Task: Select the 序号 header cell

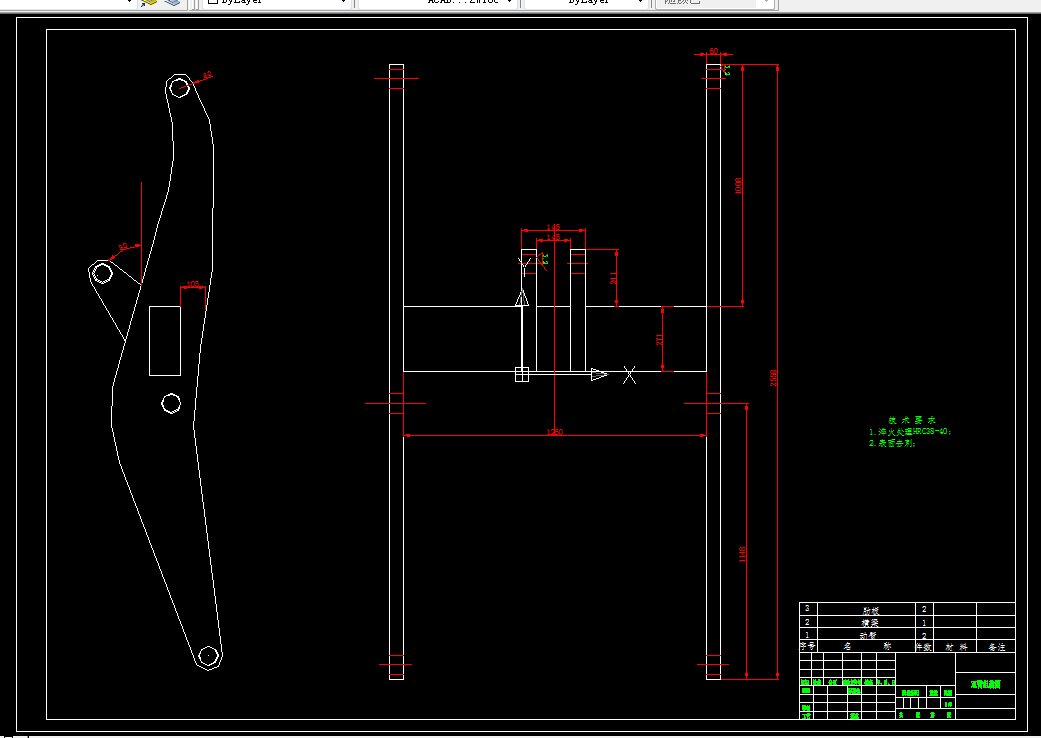Action: (x=807, y=646)
